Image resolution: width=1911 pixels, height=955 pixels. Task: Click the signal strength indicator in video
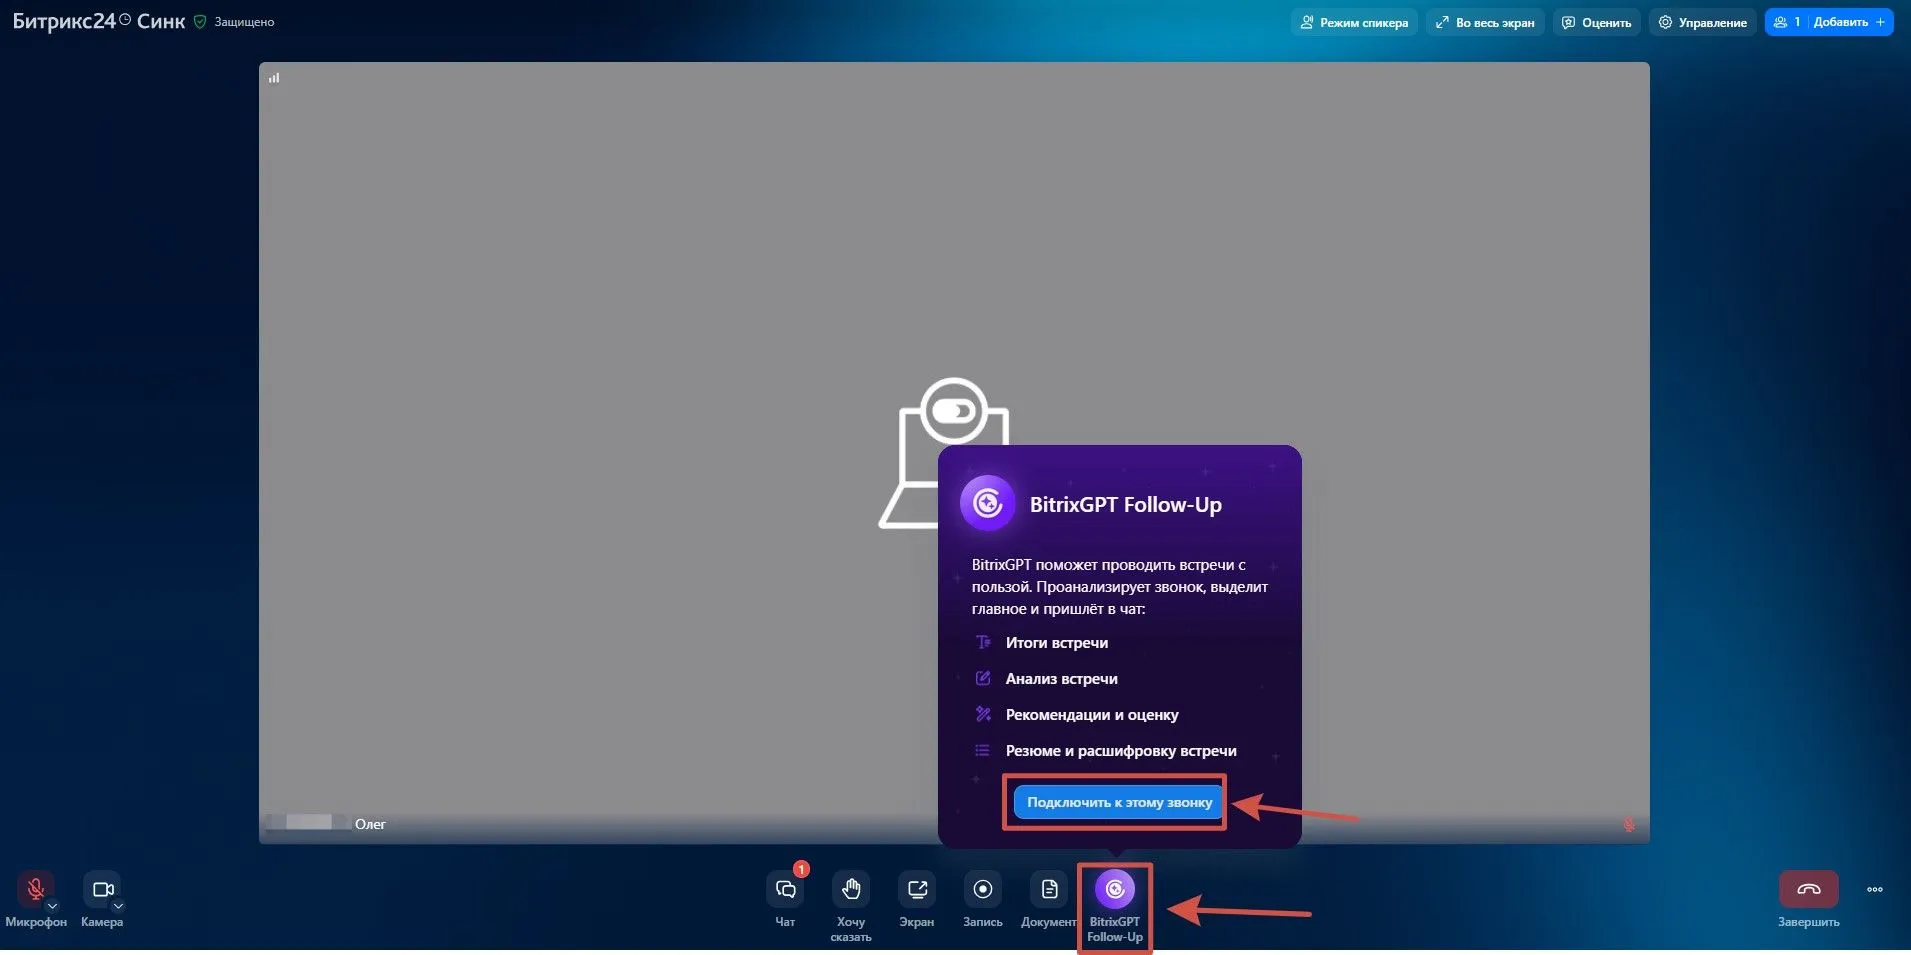[x=274, y=78]
